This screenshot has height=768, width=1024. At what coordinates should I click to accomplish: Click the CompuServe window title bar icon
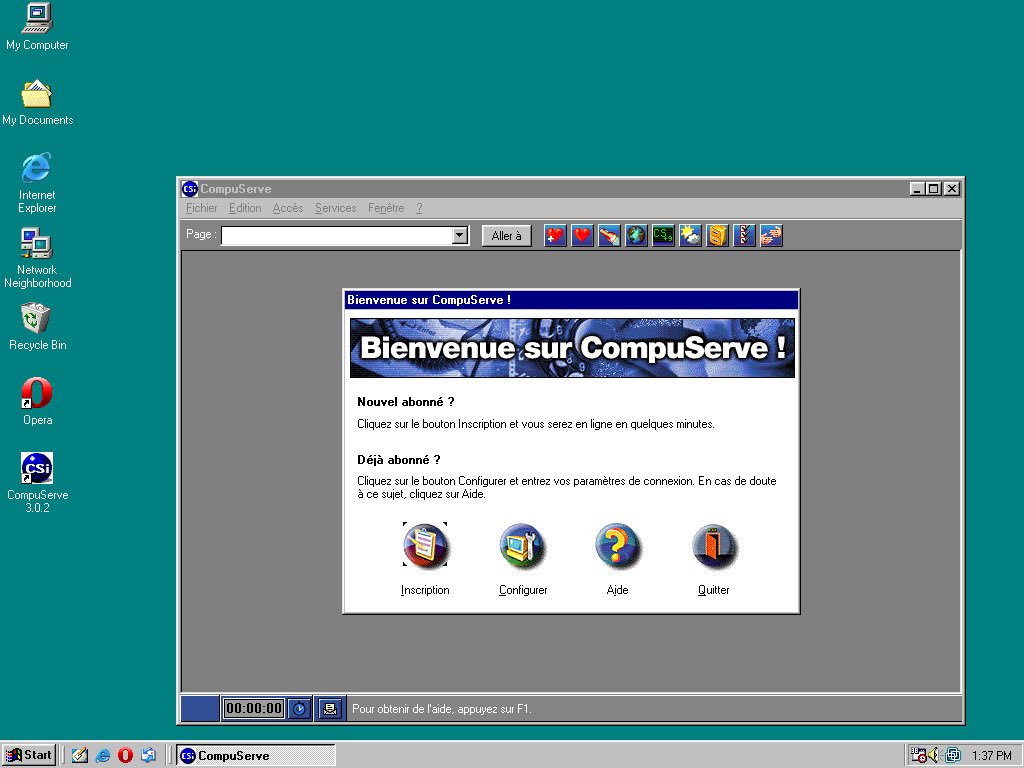click(189, 189)
